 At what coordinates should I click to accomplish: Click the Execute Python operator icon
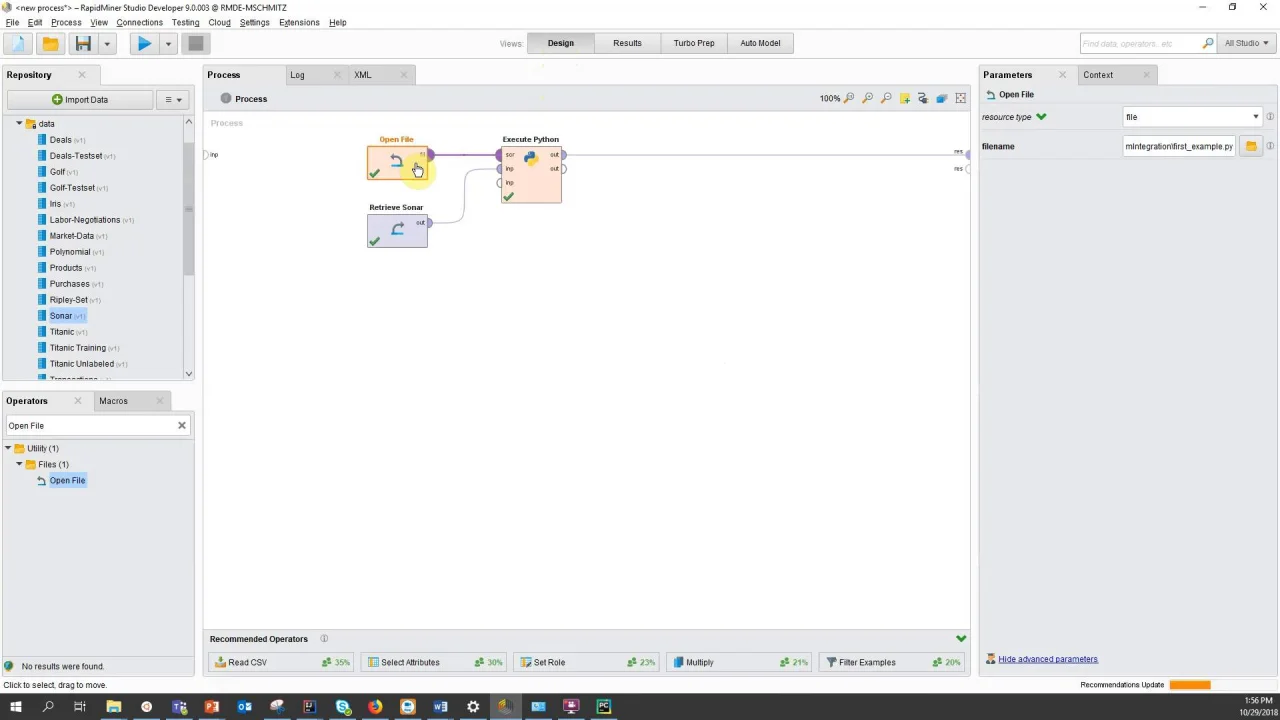pos(531,158)
